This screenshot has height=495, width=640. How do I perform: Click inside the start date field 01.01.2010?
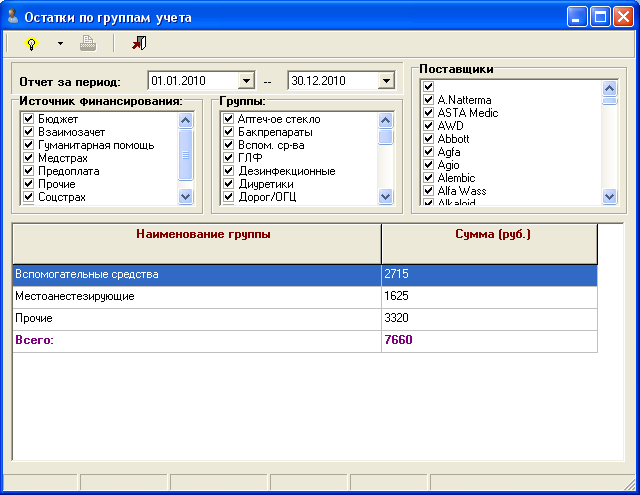(192, 81)
